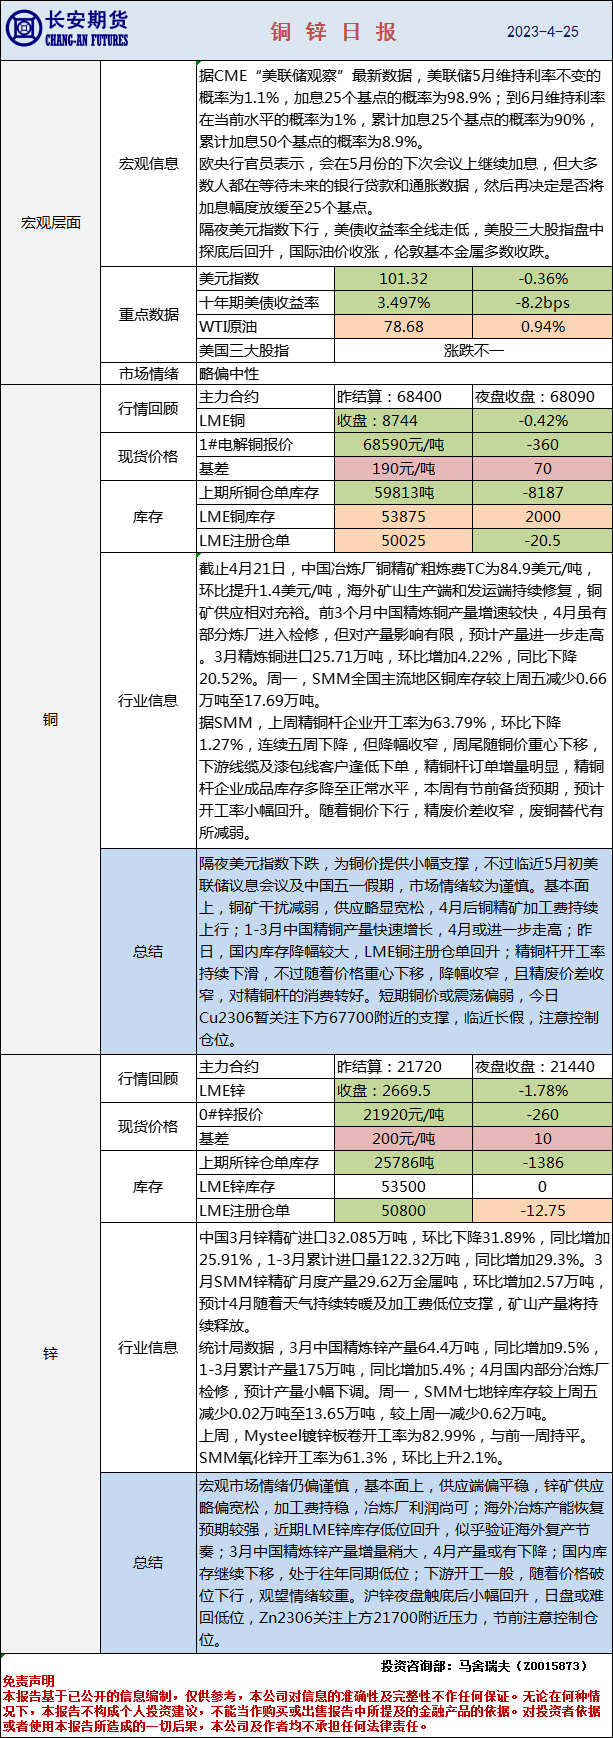Select the LME锌 label cell

pyautogui.click(x=266, y=1090)
